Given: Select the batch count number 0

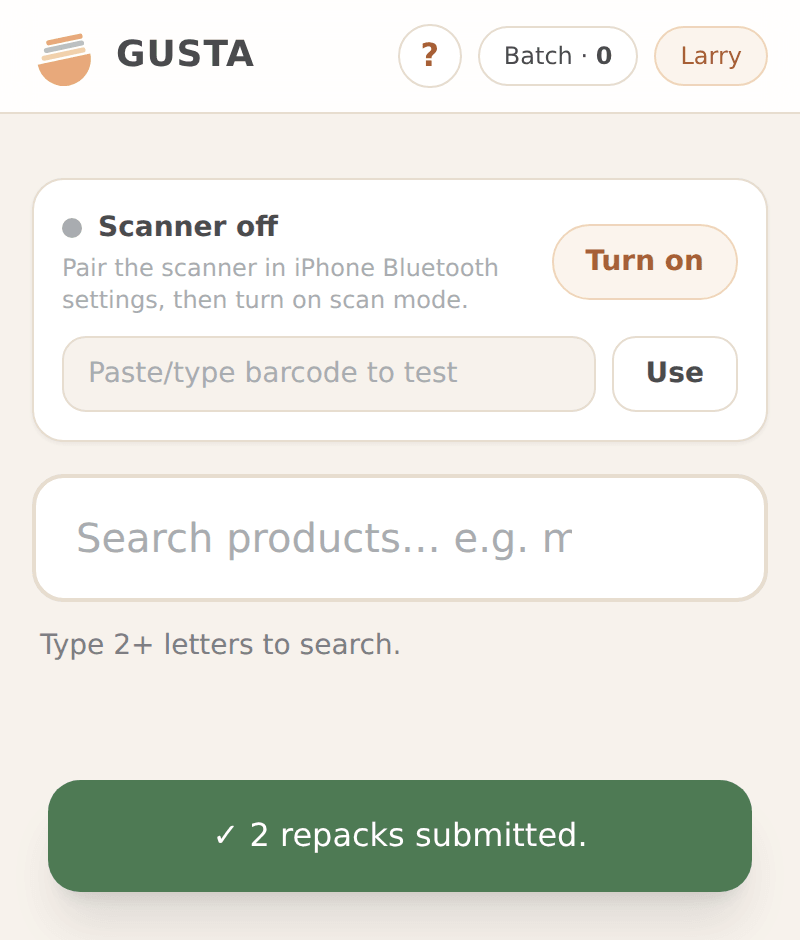Looking at the screenshot, I should (604, 56).
